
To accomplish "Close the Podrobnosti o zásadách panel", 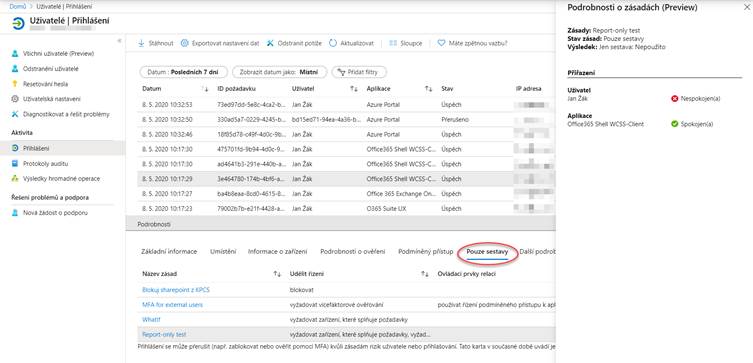I will click(x=742, y=8).
